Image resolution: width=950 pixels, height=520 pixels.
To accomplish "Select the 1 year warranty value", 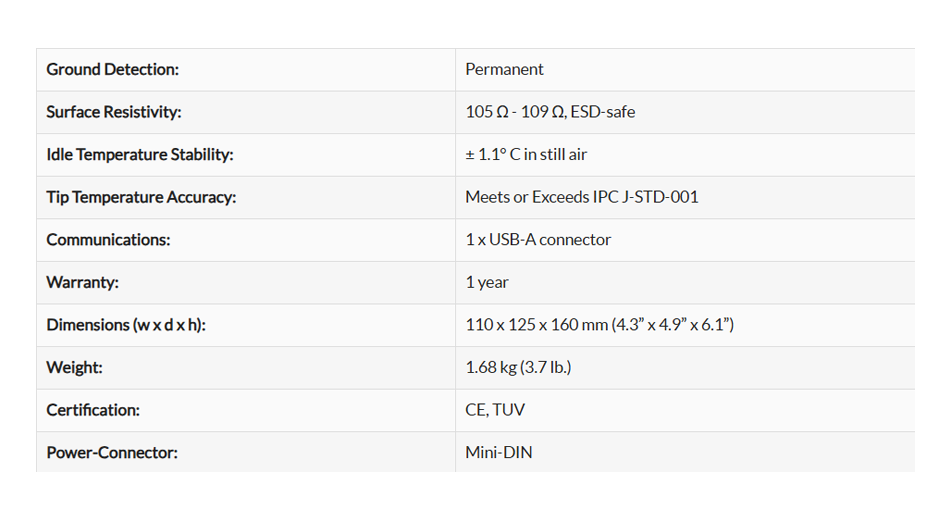I will (x=487, y=282).
